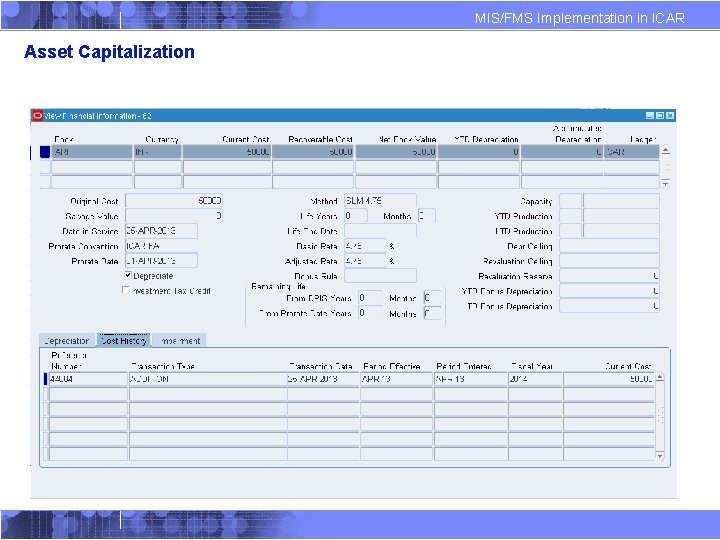This screenshot has width=720, height=540.
Task: Click the YTD Depreciation cell in first row
Action: tap(479, 152)
